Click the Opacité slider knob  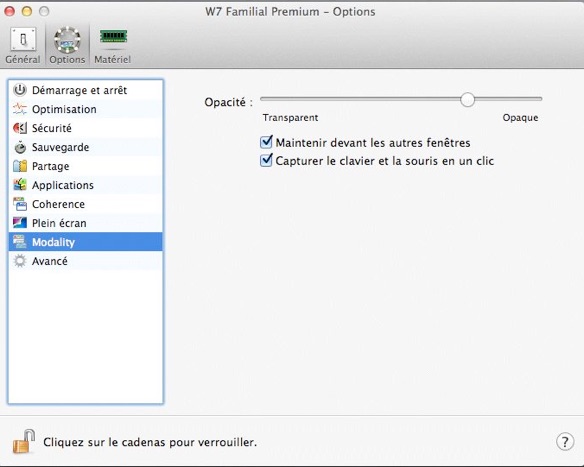click(467, 99)
